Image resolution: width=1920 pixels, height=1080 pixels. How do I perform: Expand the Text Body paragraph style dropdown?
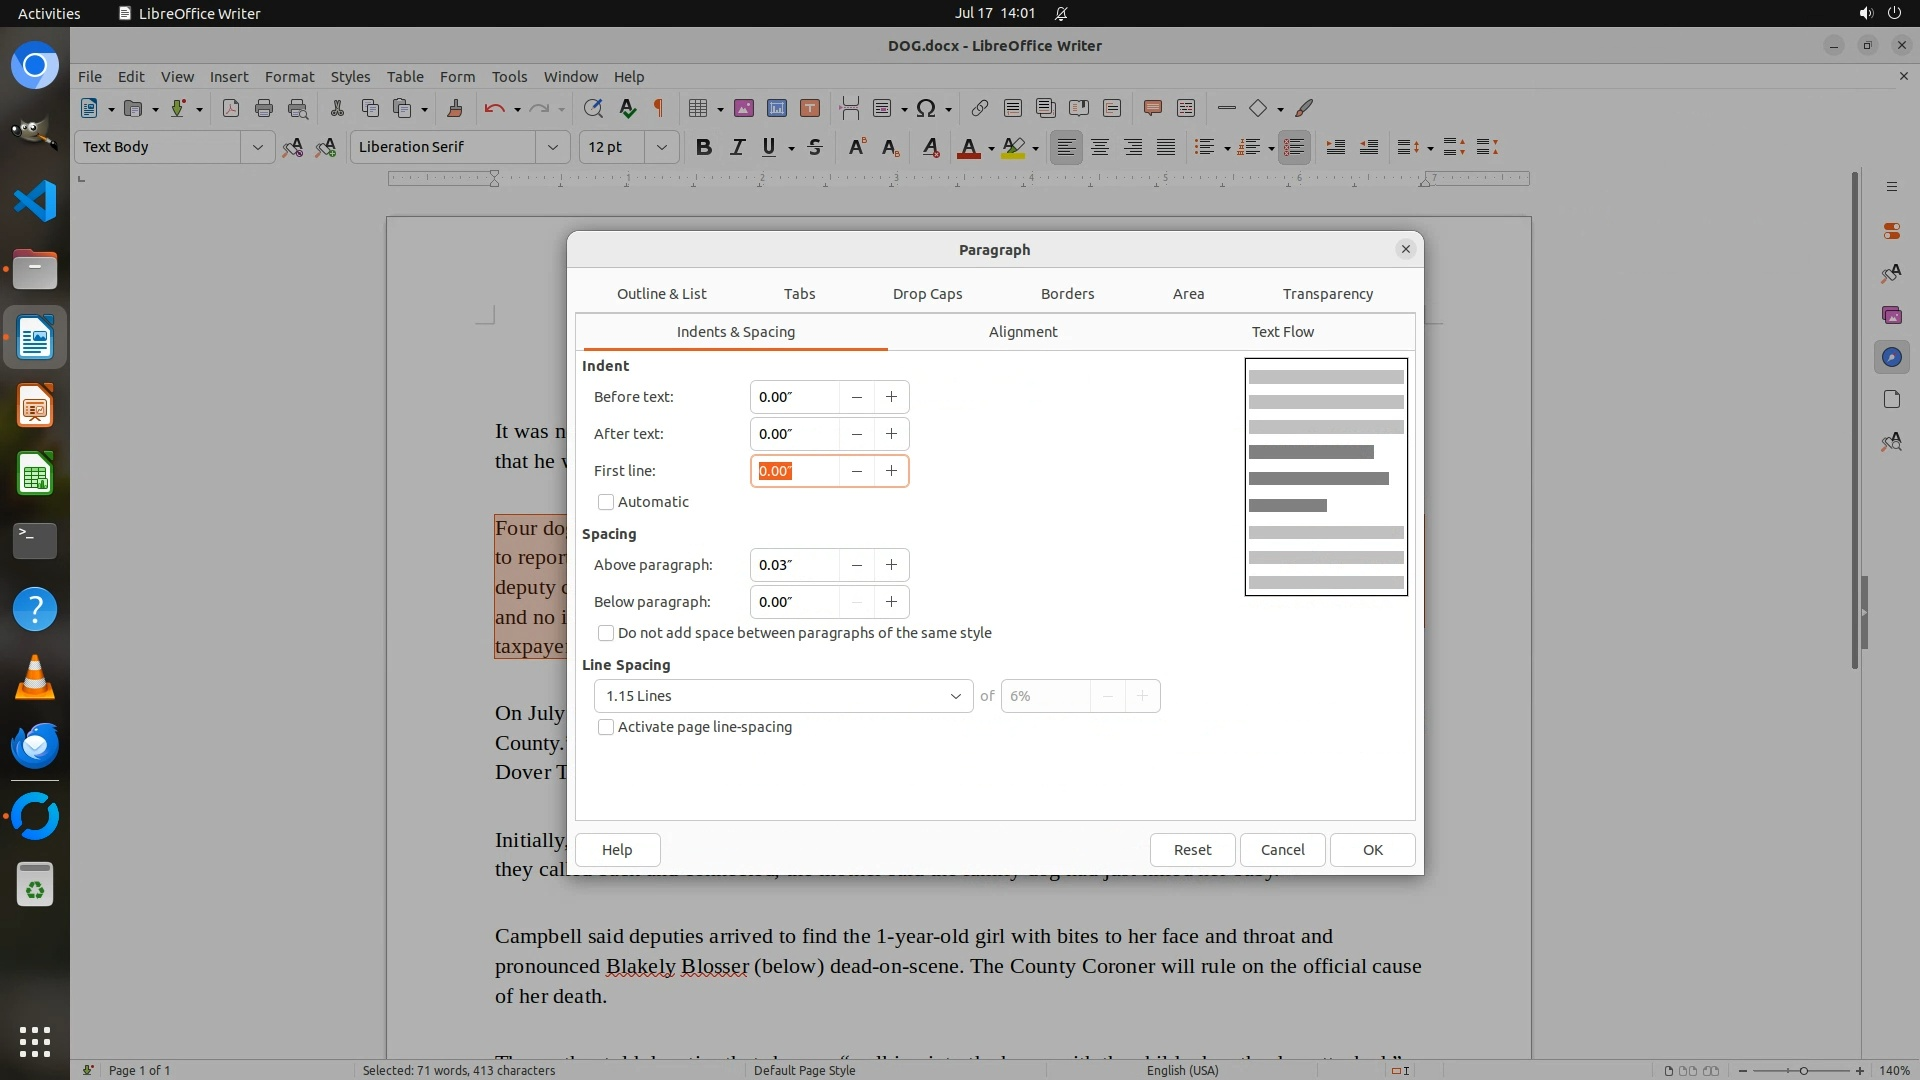(257, 147)
